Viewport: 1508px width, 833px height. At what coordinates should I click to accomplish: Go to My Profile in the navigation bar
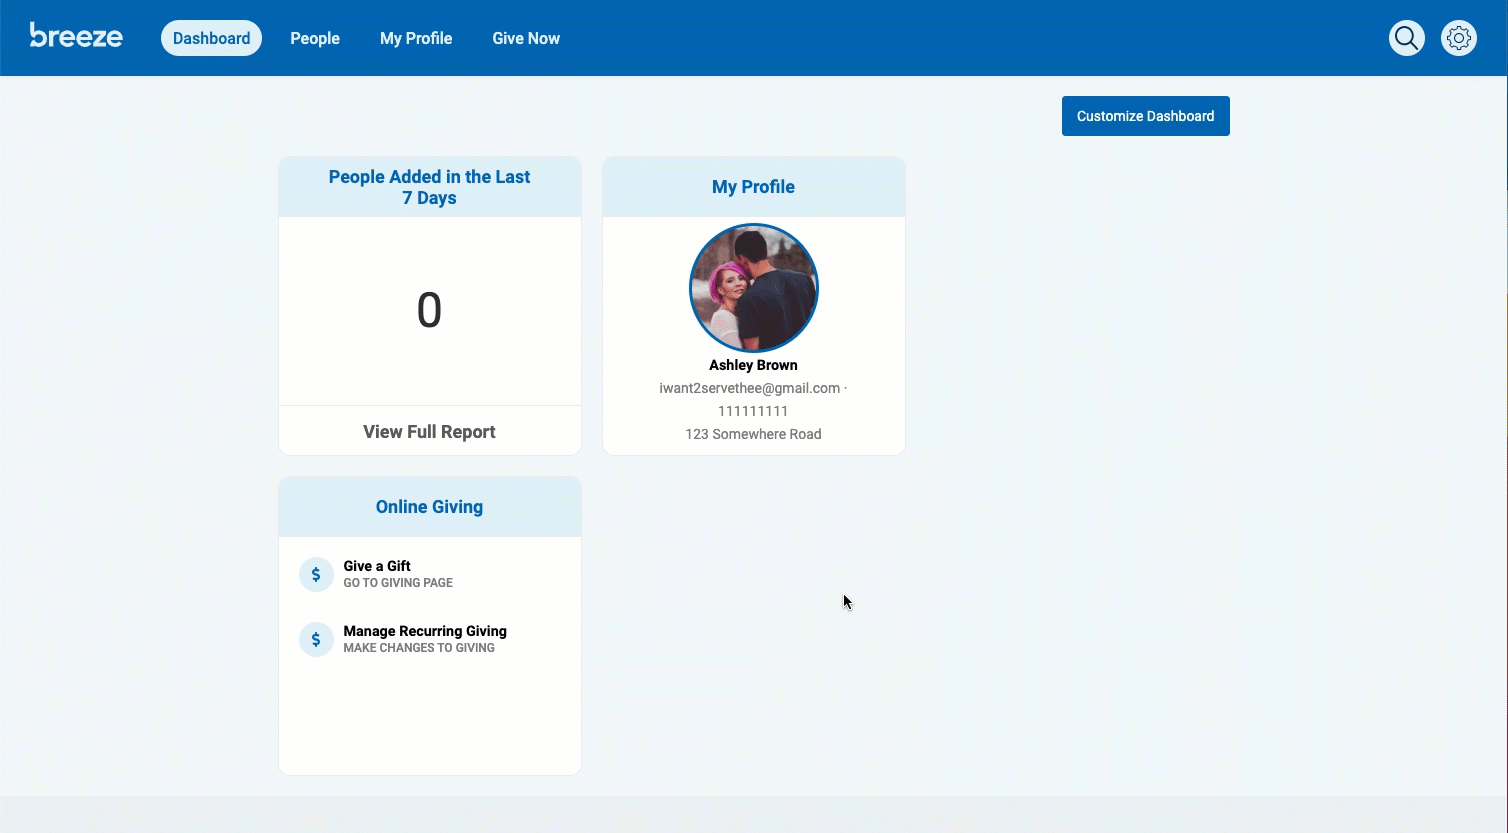coord(416,38)
